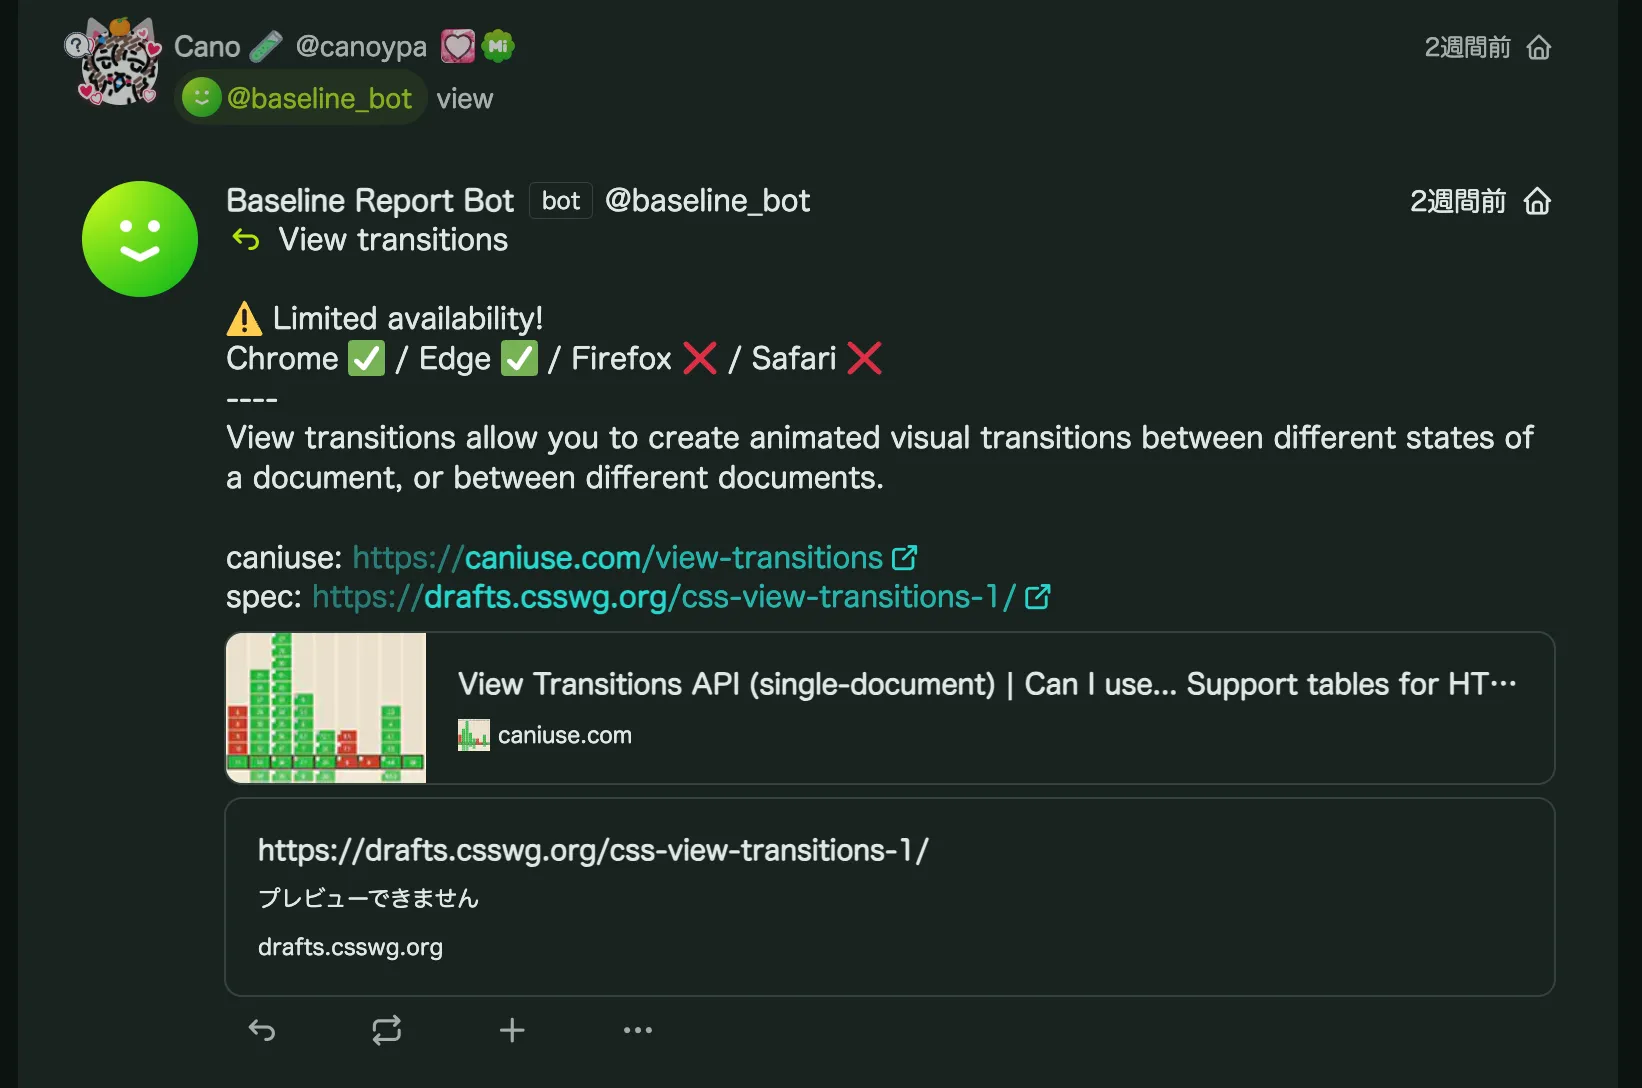
Task: Add a reaction with the plus icon
Action: (x=512, y=1030)
